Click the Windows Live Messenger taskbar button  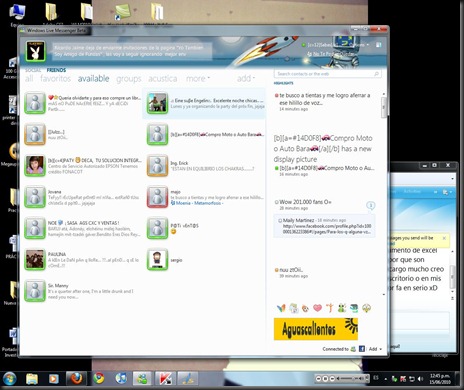click(143, 379)
